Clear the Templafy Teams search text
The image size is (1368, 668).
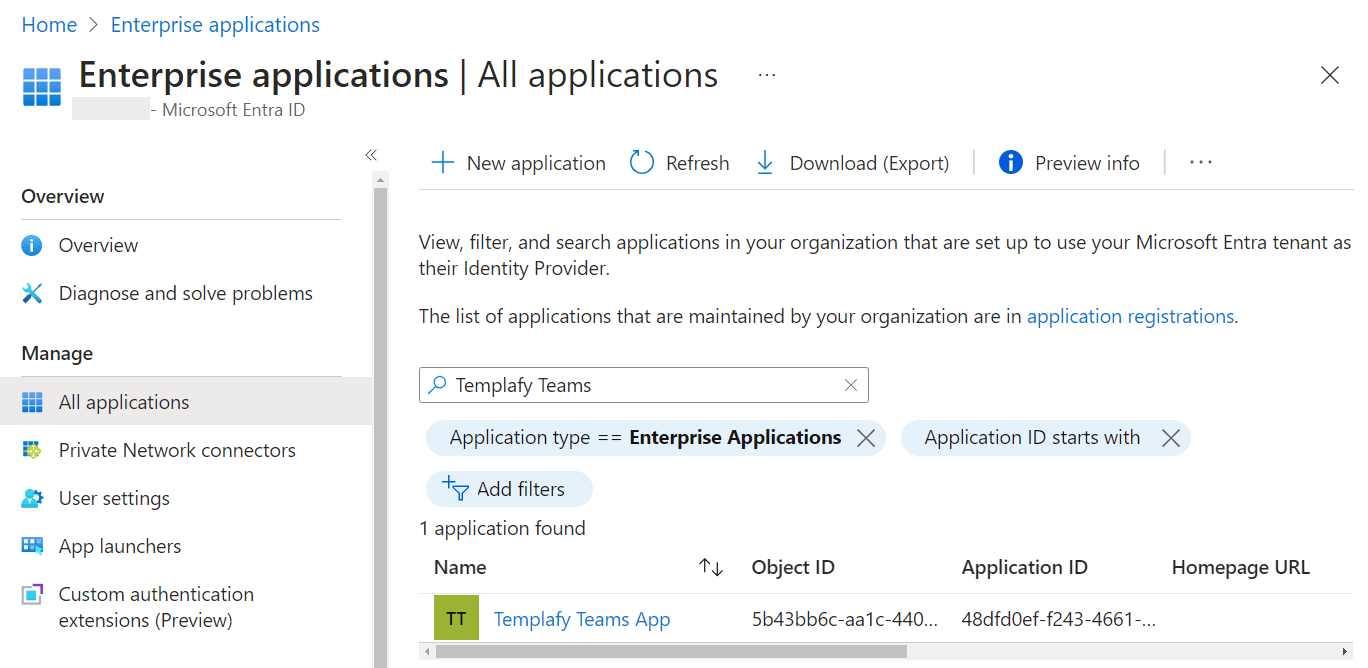point(850,385)
